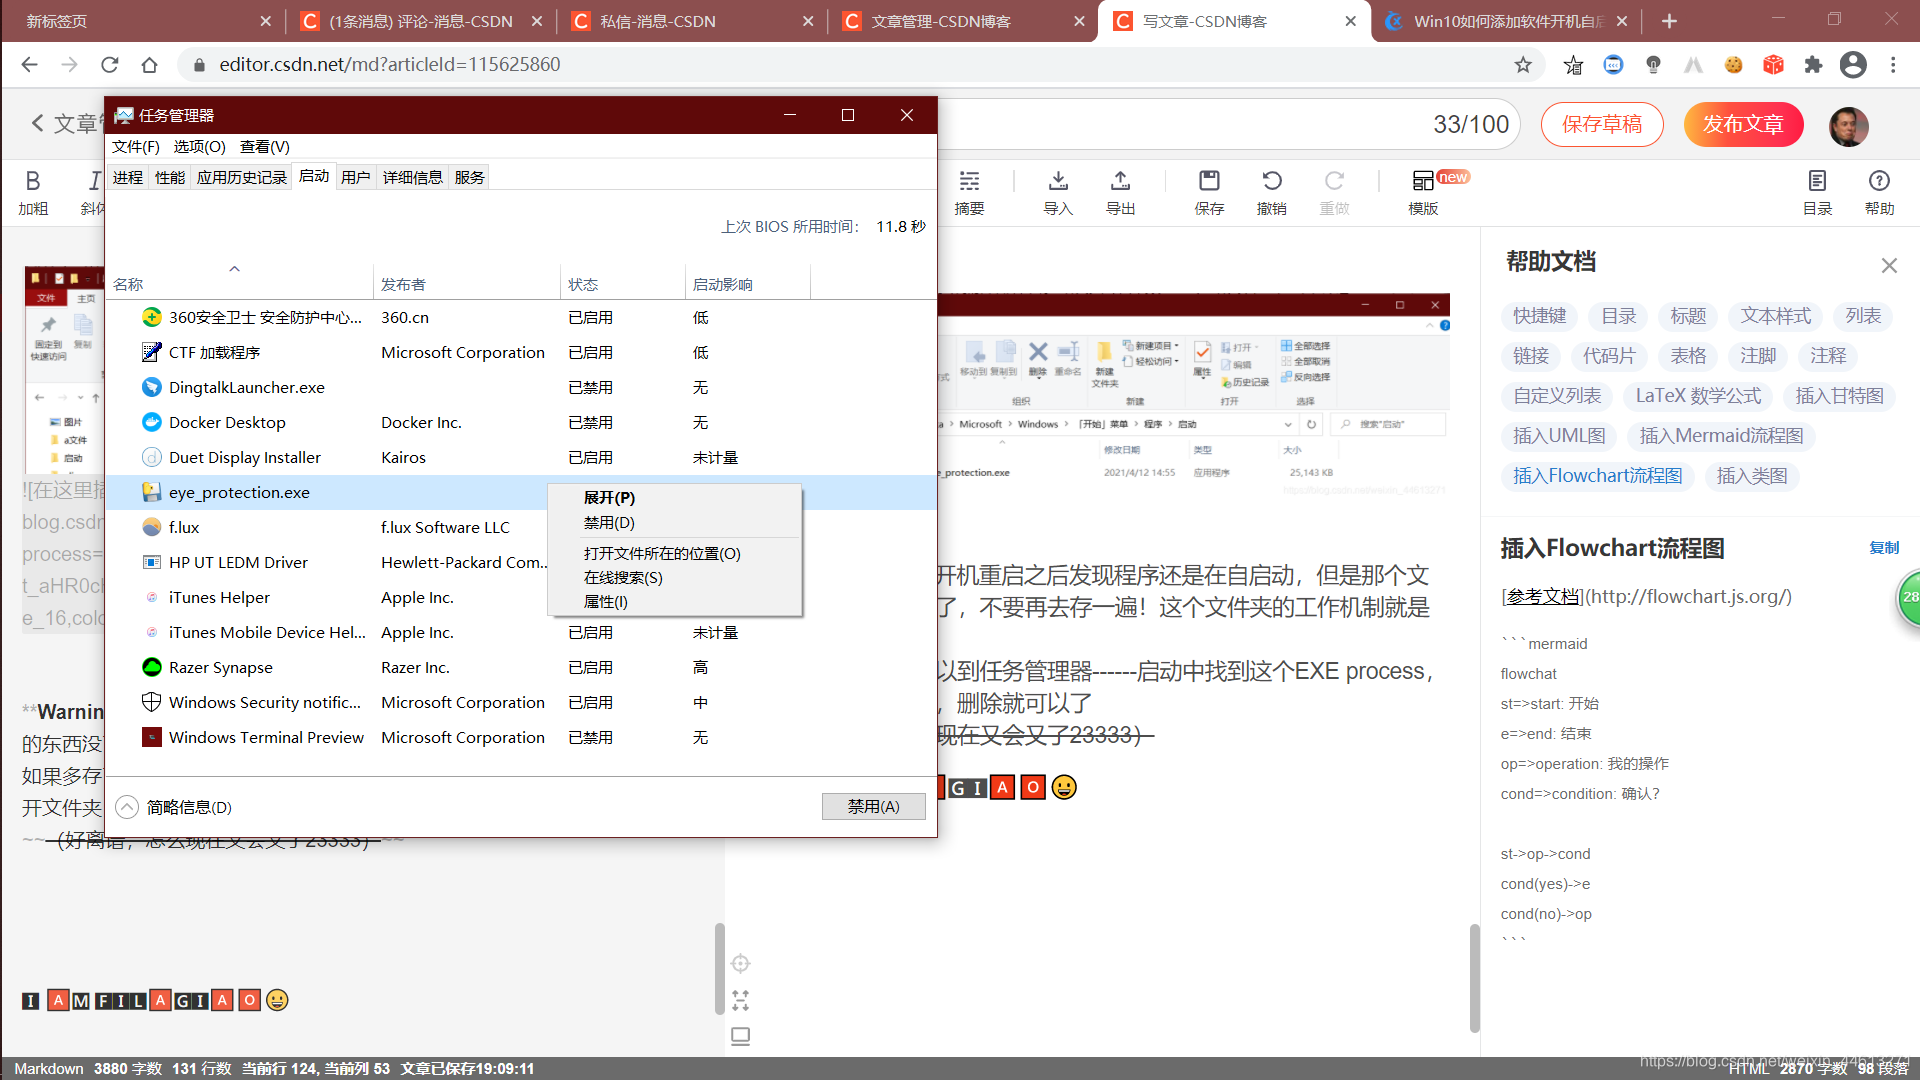Image resolution: width=1920 pixels, height=1080 pixels.
Task: Open a new browser tab with plus
Action: click(x=1669, y=21)
